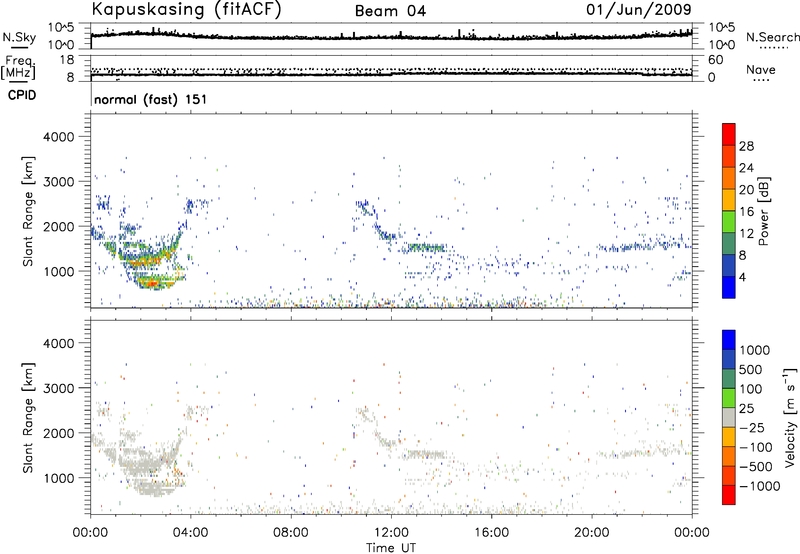
Task: Click the green echo band near 13:00 in the power panel
Action: pos(425,248)
